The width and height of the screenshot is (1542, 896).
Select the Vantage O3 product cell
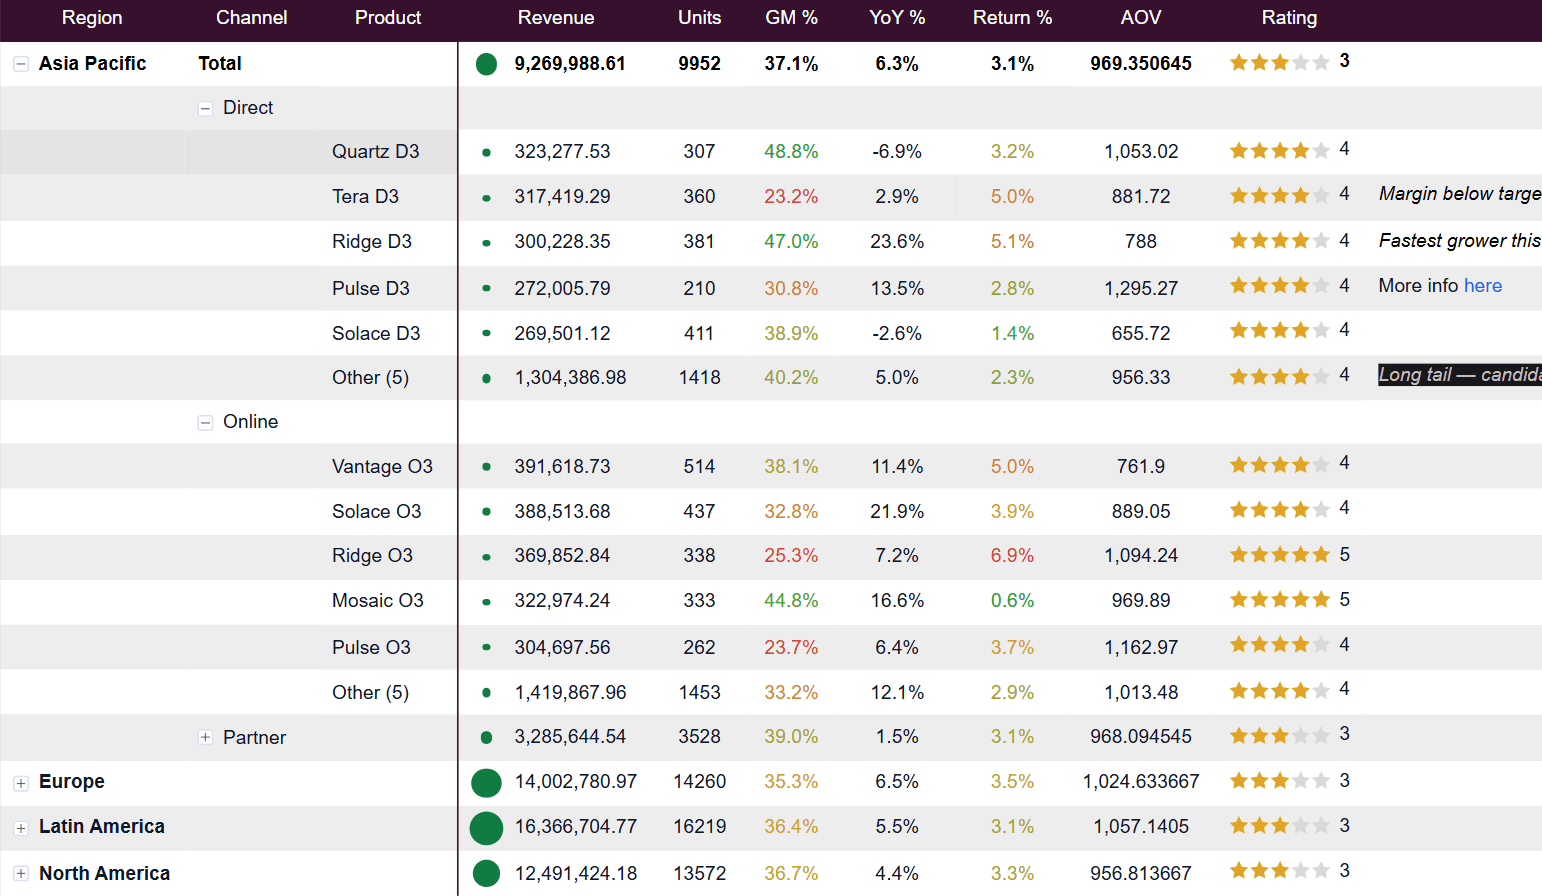click(382, 467)
